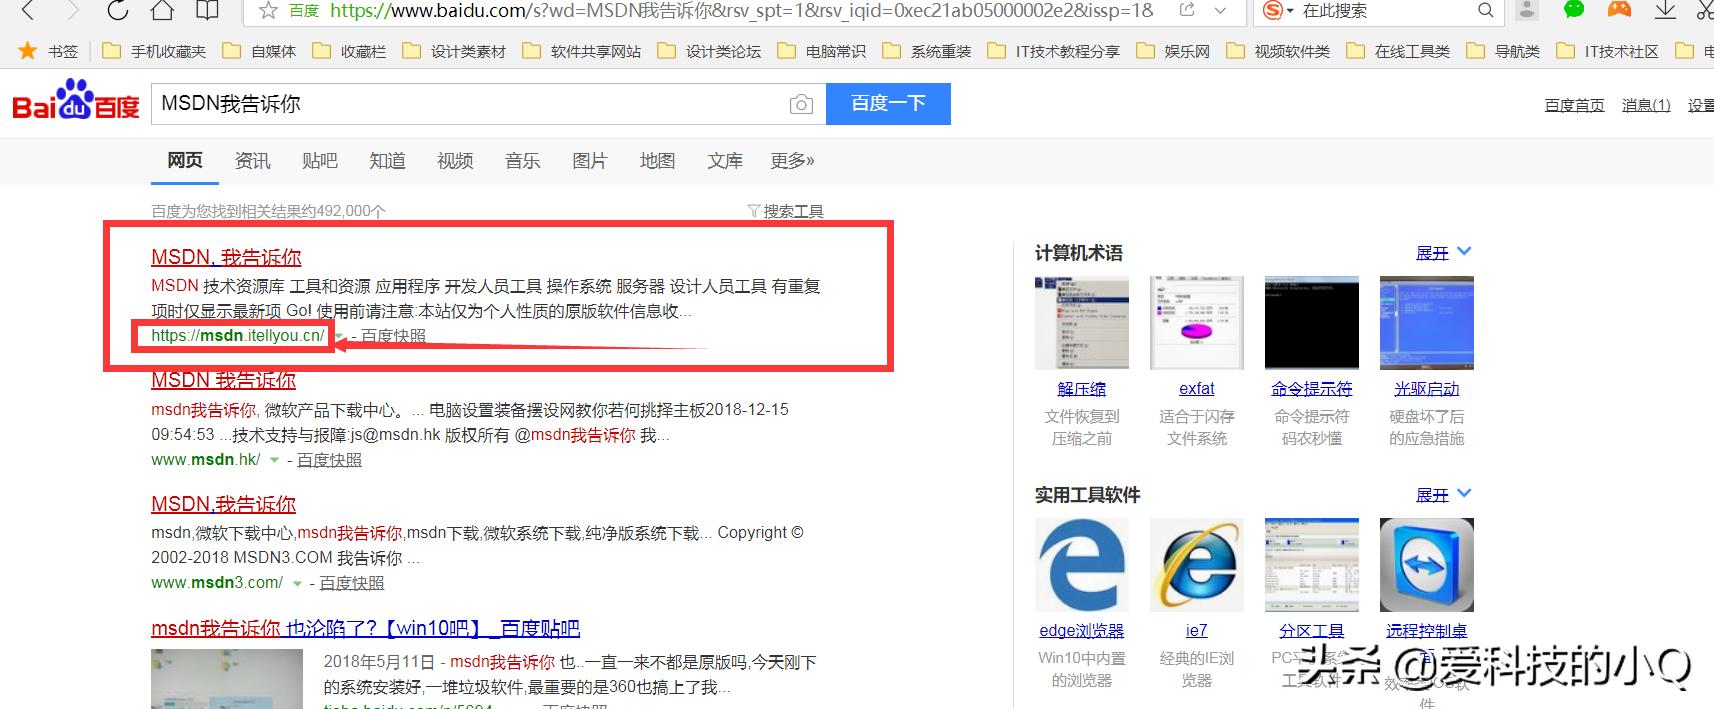Click the Baidu logo
The width and height of the screenshot is (1714, 709).
[75, 102]
